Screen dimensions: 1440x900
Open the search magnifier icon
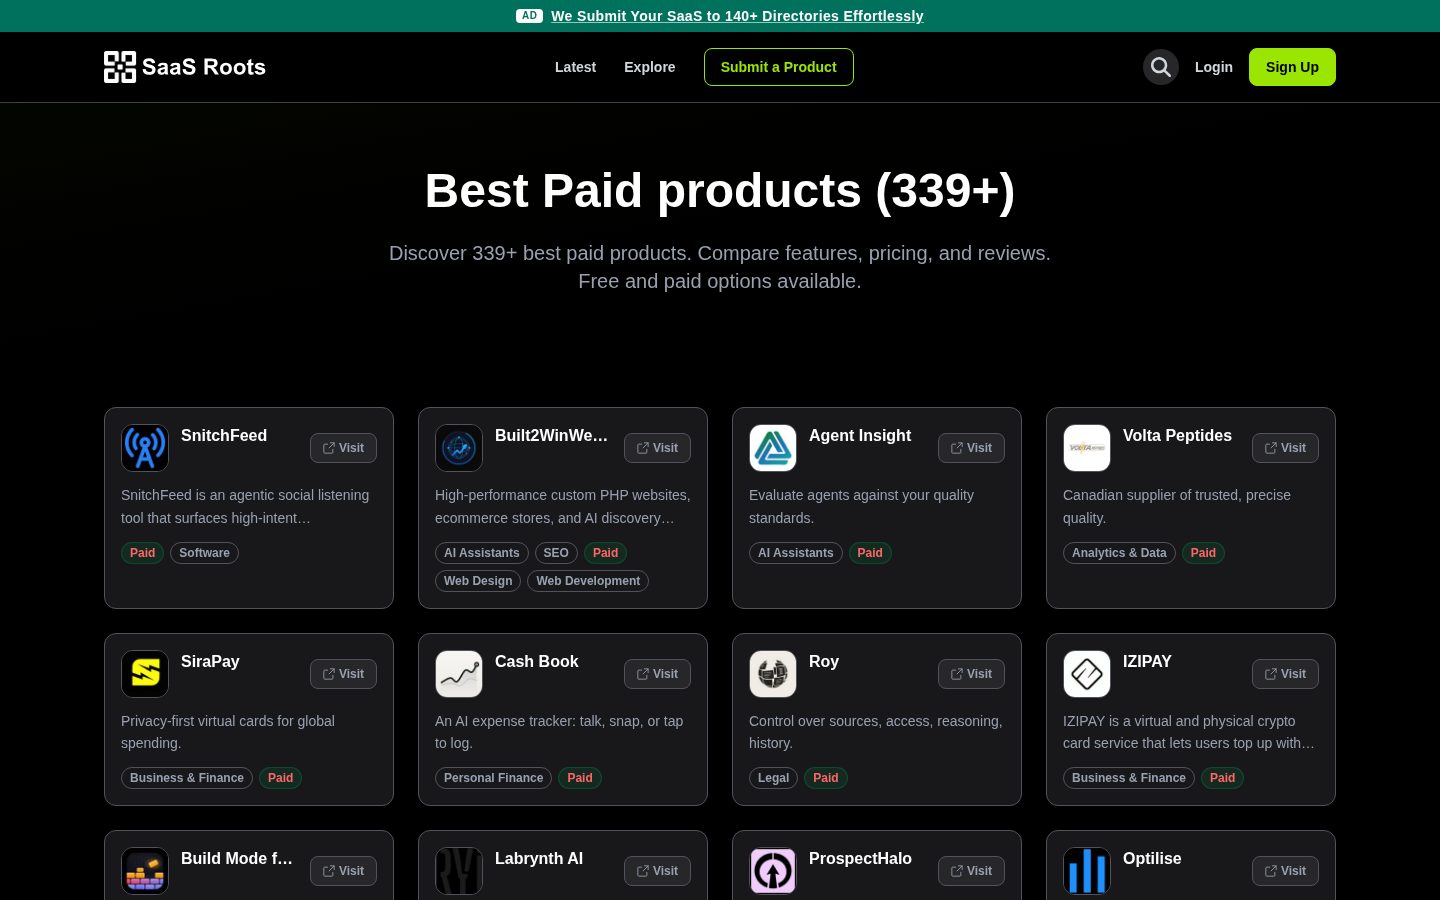point(1161,67)
